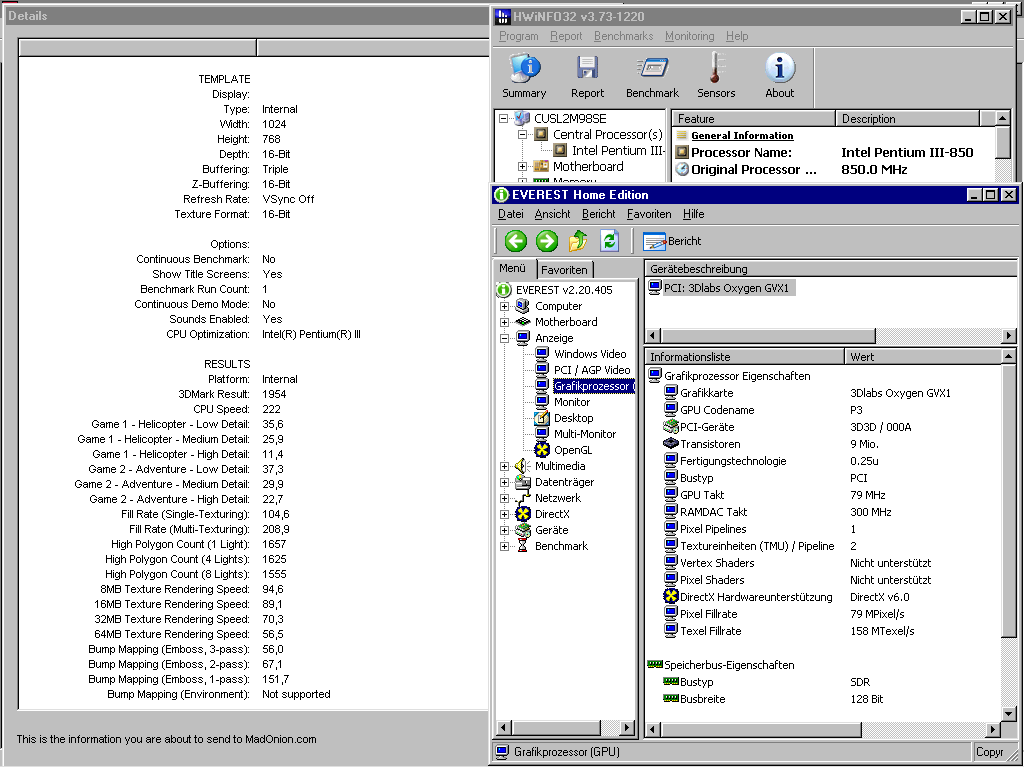Select PCI: 3Dlabs Oxygen GVX1 device entry
Image resolution: width=1024 pixels, height=768 pixels.
[x=721, y=288]
